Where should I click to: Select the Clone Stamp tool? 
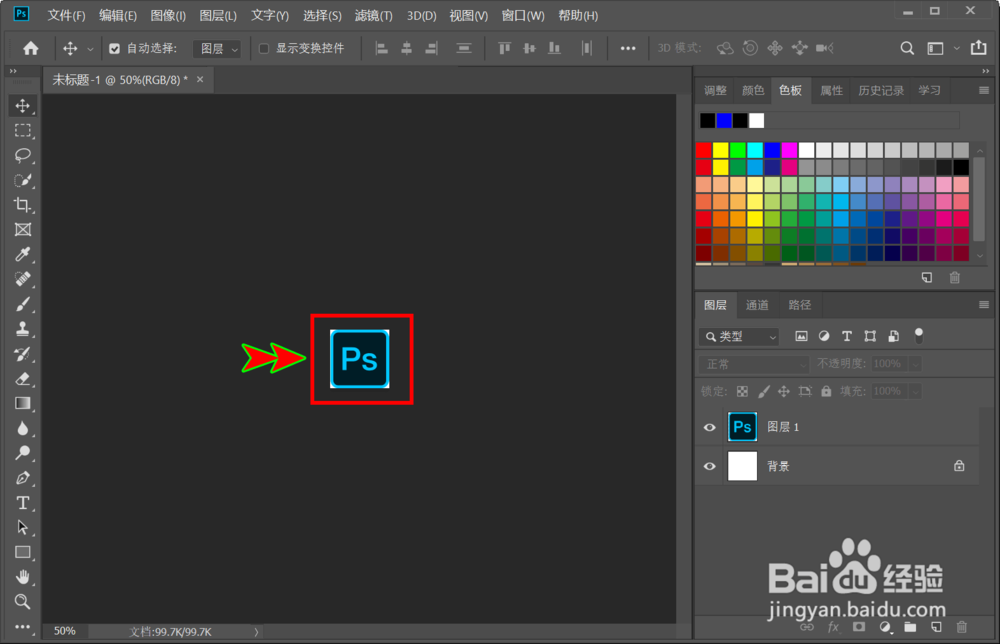pyautogui.click(x=23, y=329)
